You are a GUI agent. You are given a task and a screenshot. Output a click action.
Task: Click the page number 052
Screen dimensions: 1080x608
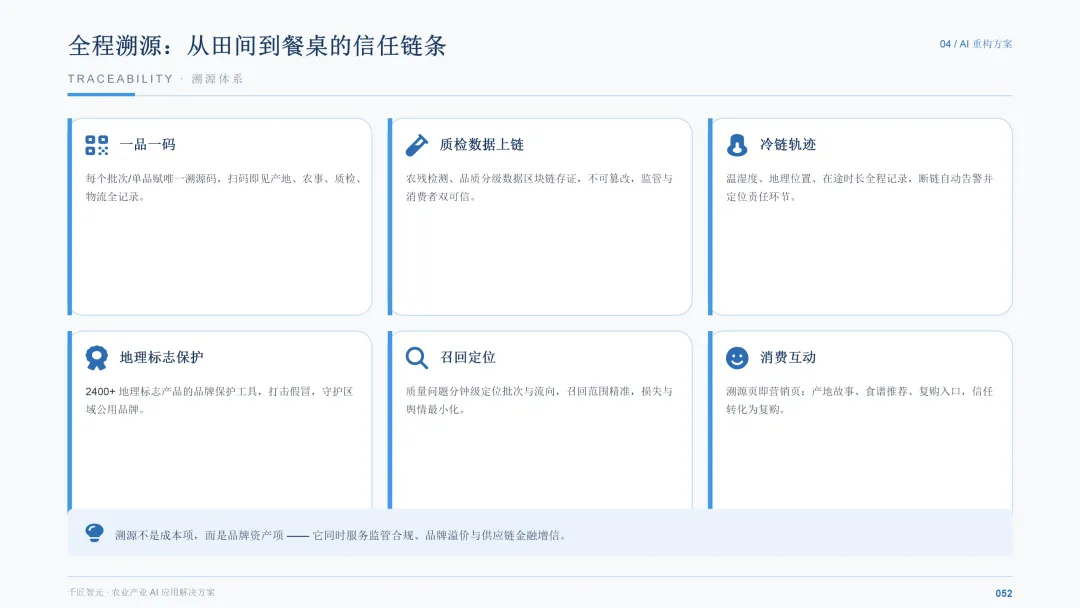pyautogui.click(x=1004, y=593)
